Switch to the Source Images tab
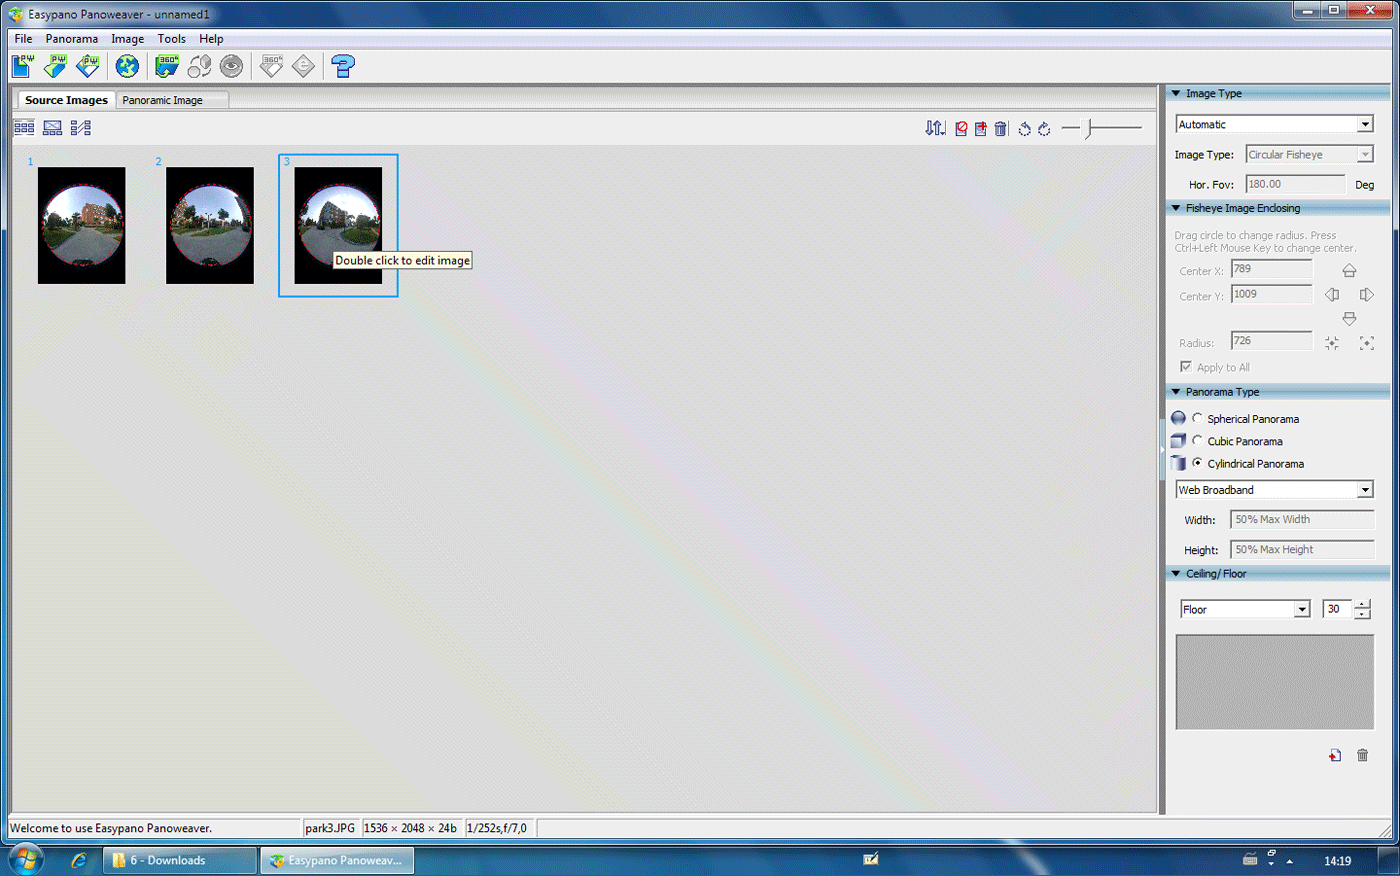This screenshot has height=876, width=1400. pyautogui.click(x=66, y=100)
